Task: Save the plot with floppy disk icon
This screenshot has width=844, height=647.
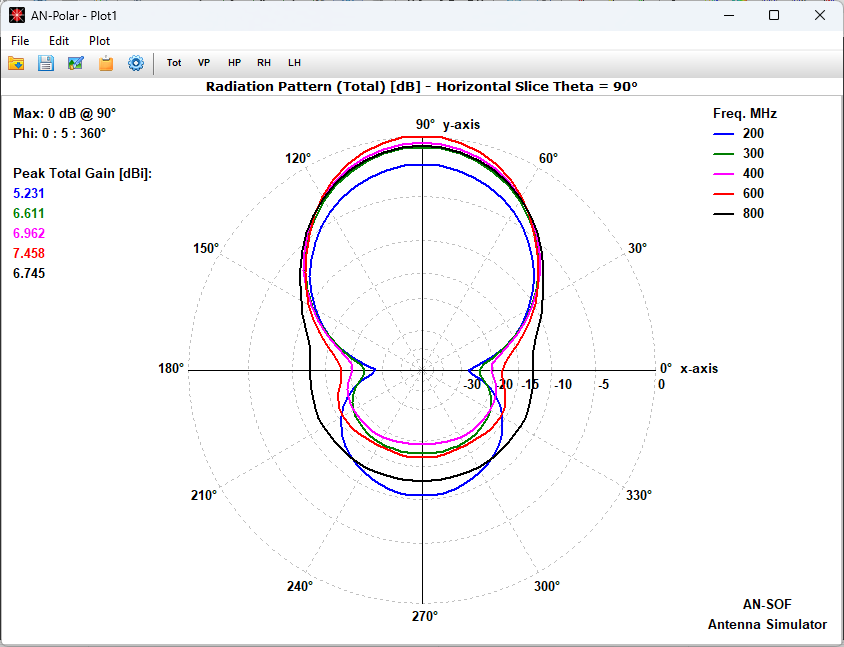Action: (46, 63)
